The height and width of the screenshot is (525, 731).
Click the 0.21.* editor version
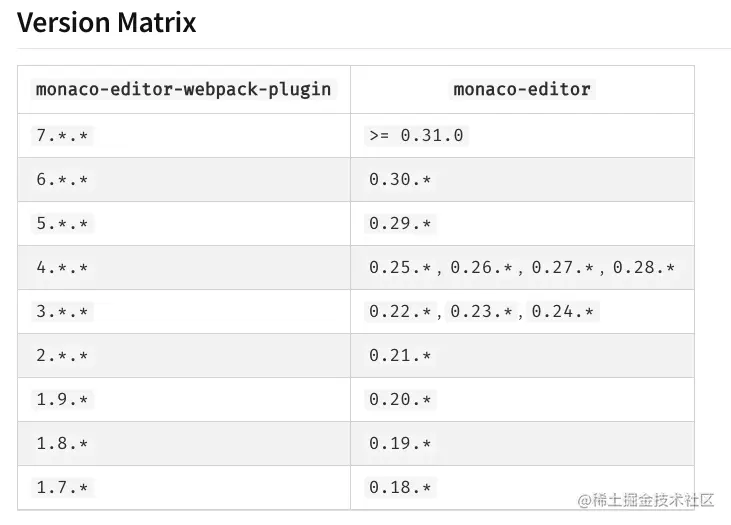pos(400,356)
